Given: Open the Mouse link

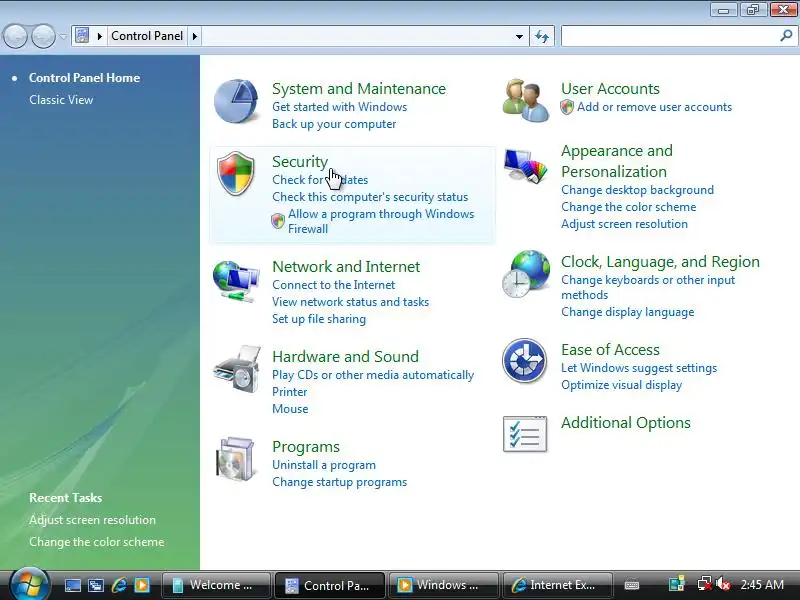Looking at the screenshot, I should (290, 409).
